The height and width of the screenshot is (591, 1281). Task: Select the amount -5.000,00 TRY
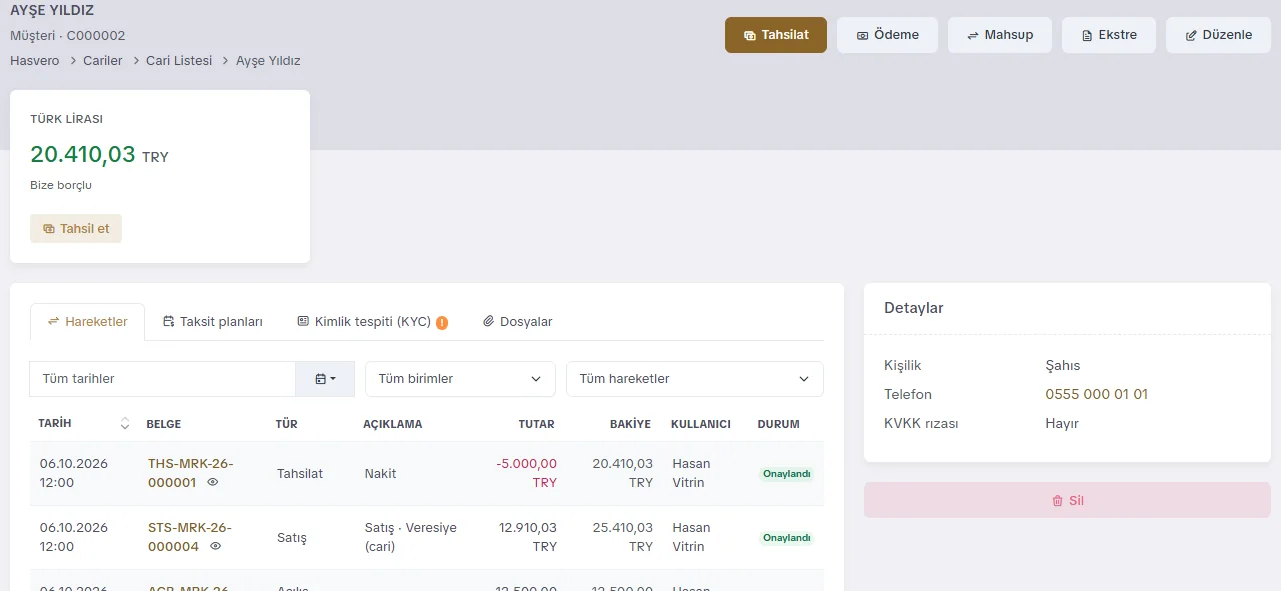(x=527, y=473)
